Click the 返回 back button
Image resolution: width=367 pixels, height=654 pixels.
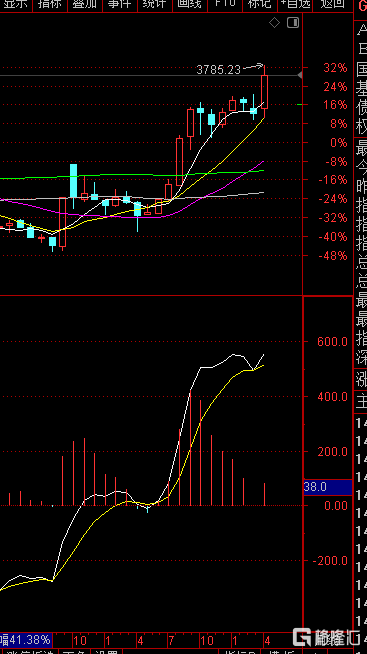333,4
